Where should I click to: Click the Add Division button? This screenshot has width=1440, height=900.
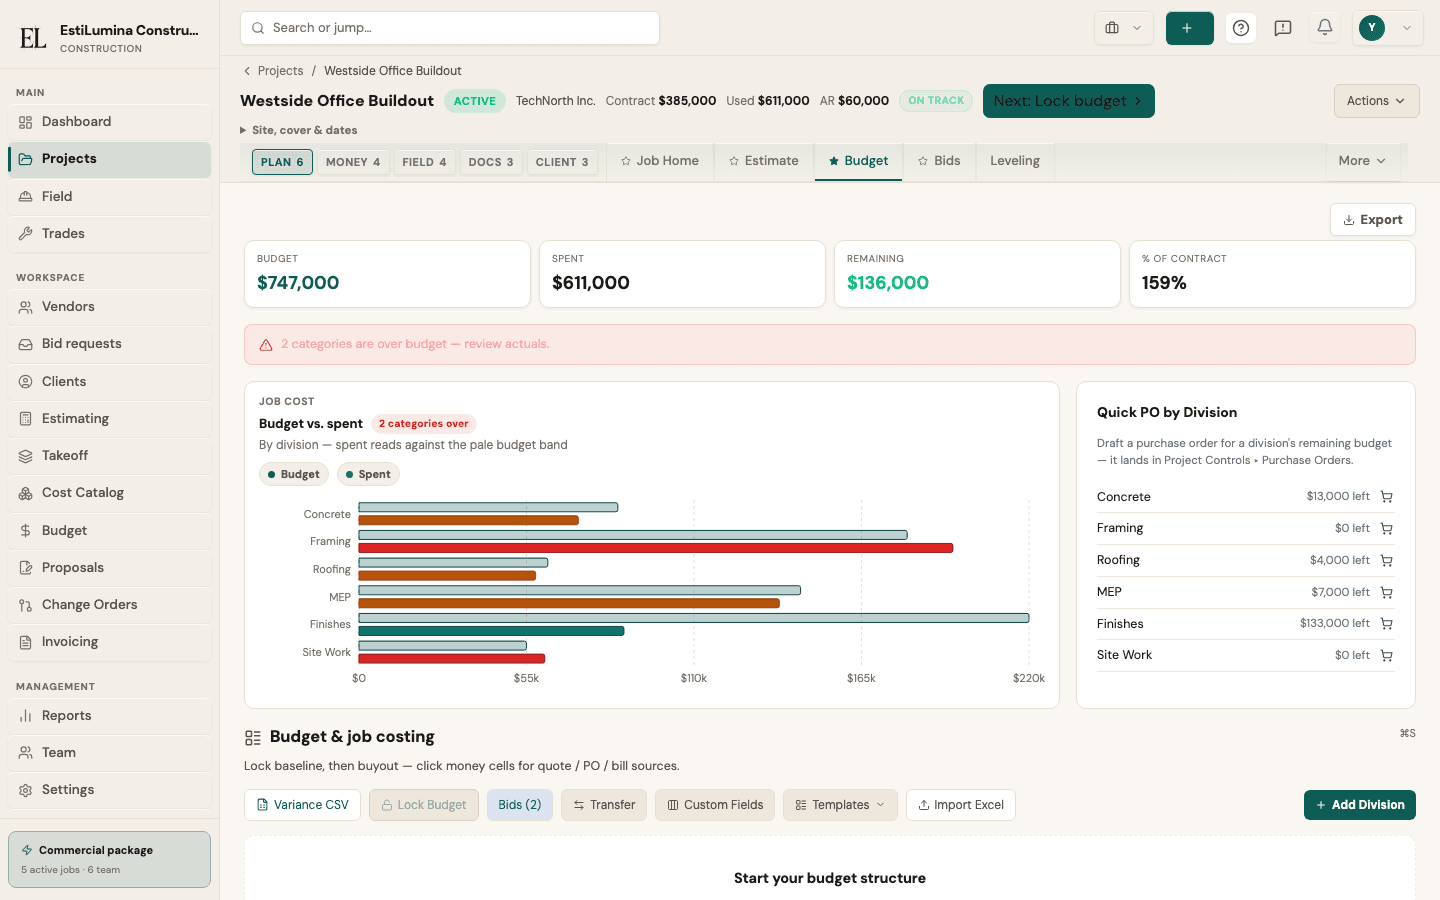click(x=1360, y=805)
